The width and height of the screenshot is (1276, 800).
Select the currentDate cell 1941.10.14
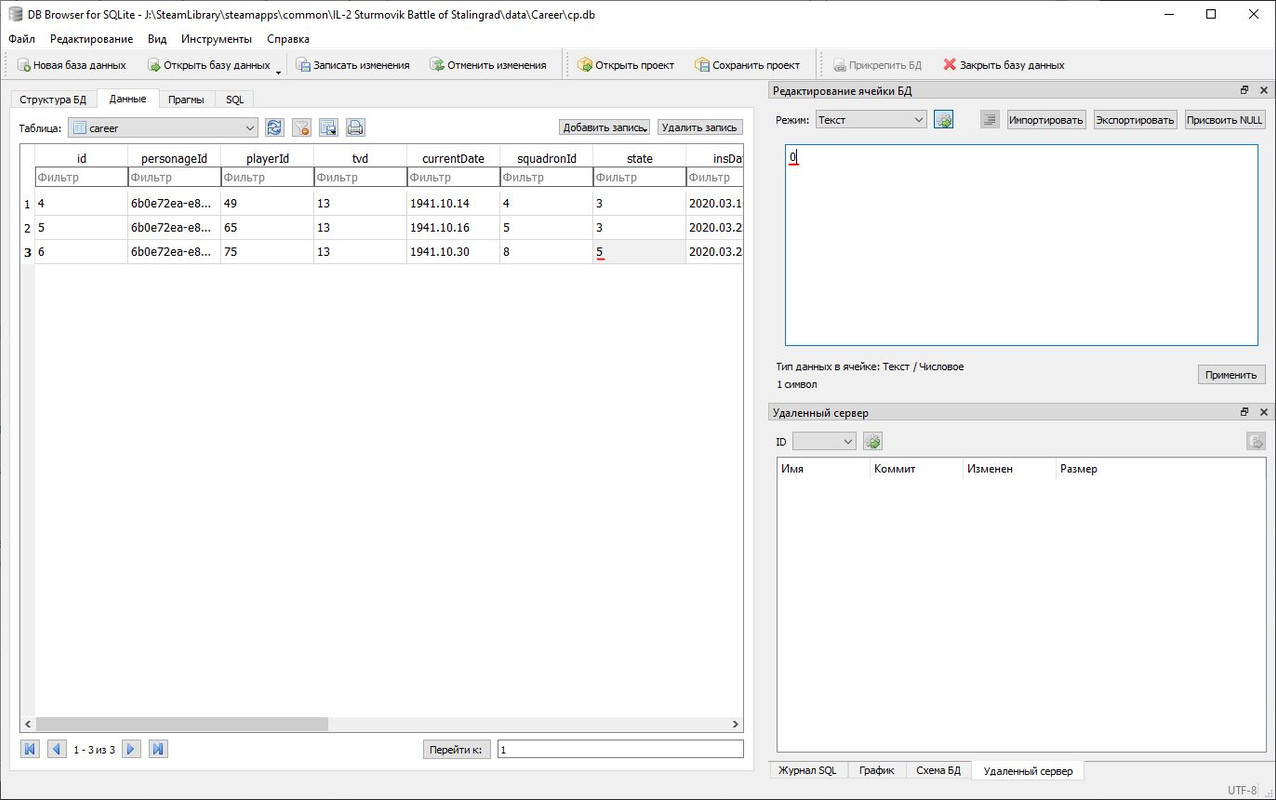pyautogui.click(x=453, y=203)
